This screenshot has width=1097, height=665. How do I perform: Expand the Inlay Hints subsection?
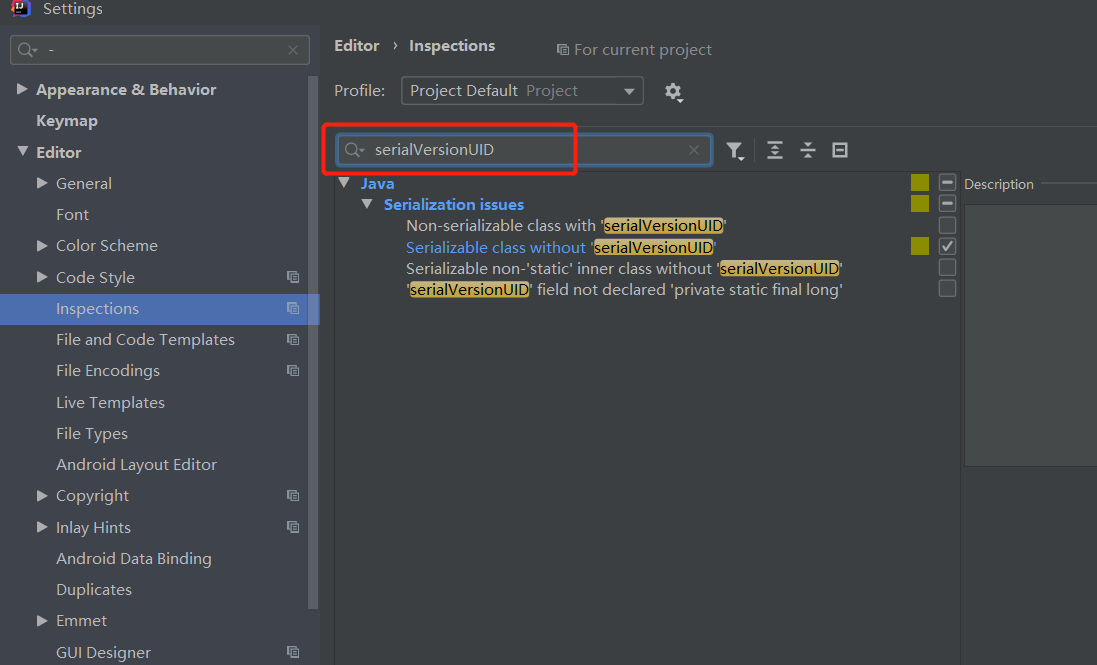42,527
